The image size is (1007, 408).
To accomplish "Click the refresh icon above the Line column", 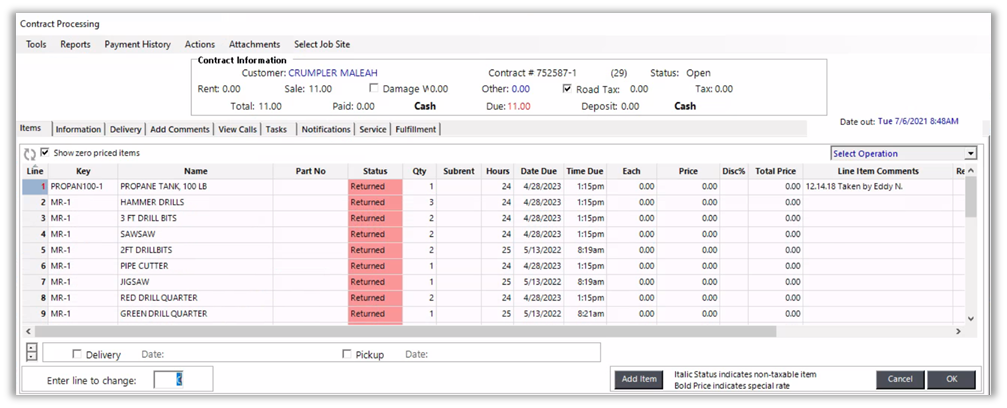I will [30, 154].
